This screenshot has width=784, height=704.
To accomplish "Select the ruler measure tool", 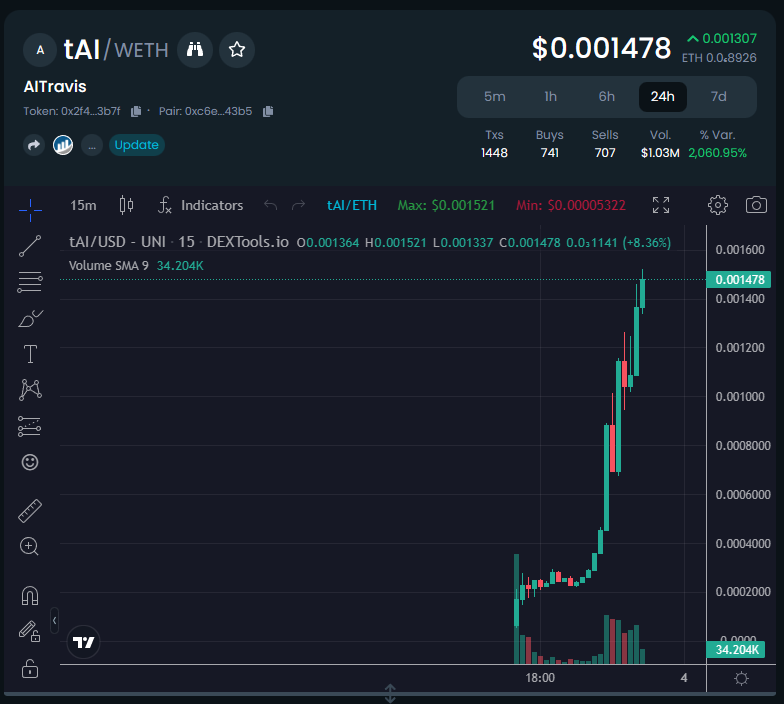I will click(30, 511).
